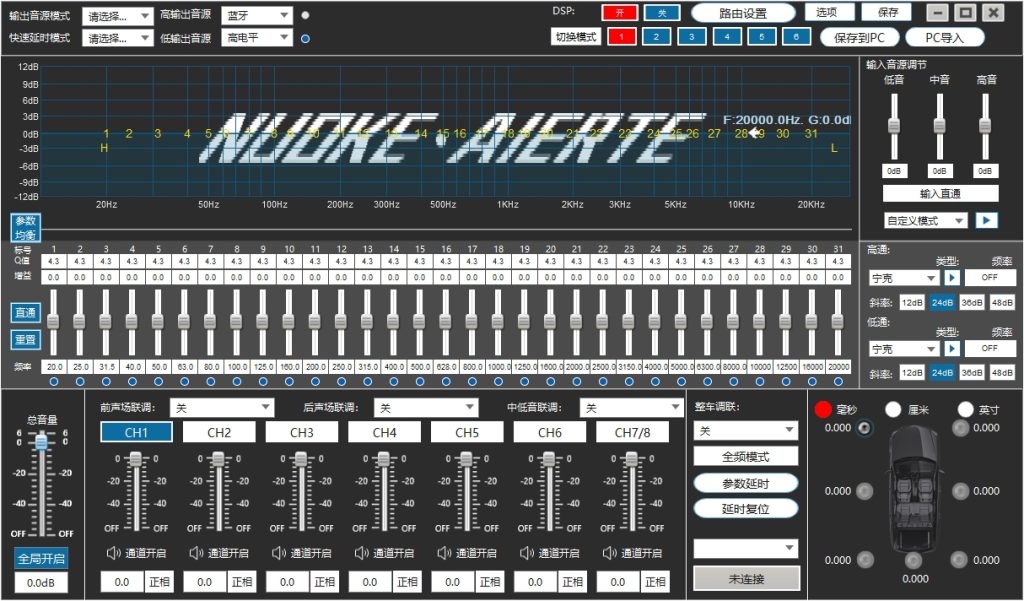1024x601 pixels.
Task: Click the arrow button beside 高通 type dropdown
Action: pos(952,278)
